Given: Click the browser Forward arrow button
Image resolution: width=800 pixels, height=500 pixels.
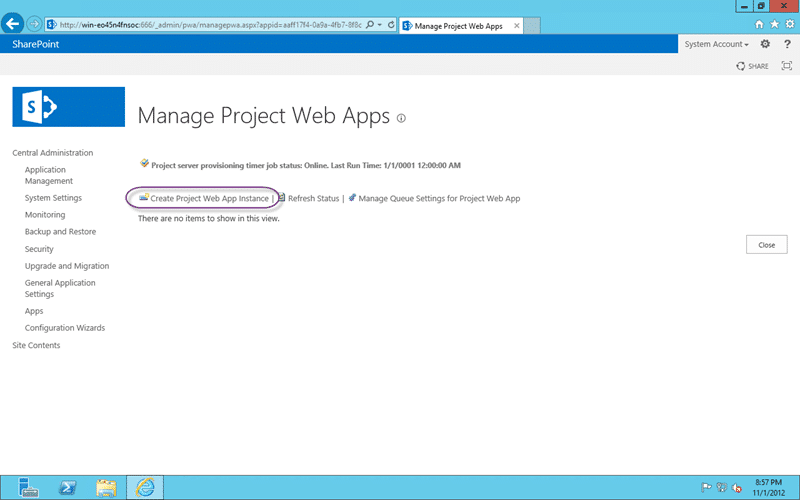Looking at the screenshot, I should tap(34, 24).
